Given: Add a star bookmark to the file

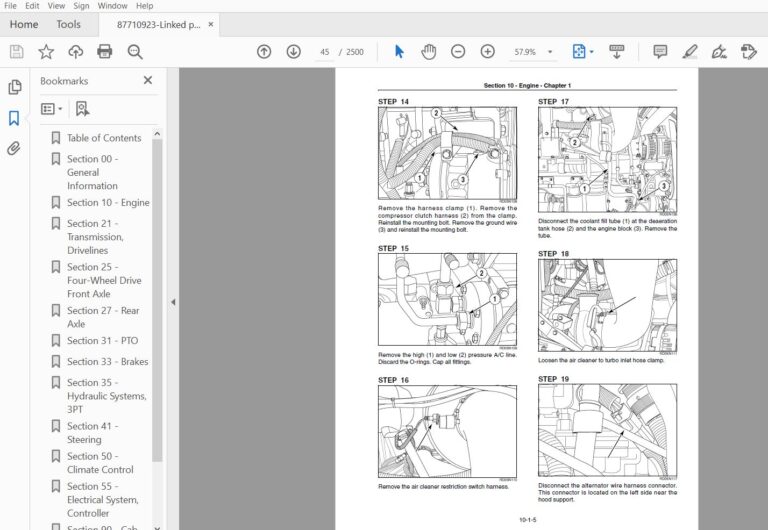Looking at the screenshot, I should [46, 51].
